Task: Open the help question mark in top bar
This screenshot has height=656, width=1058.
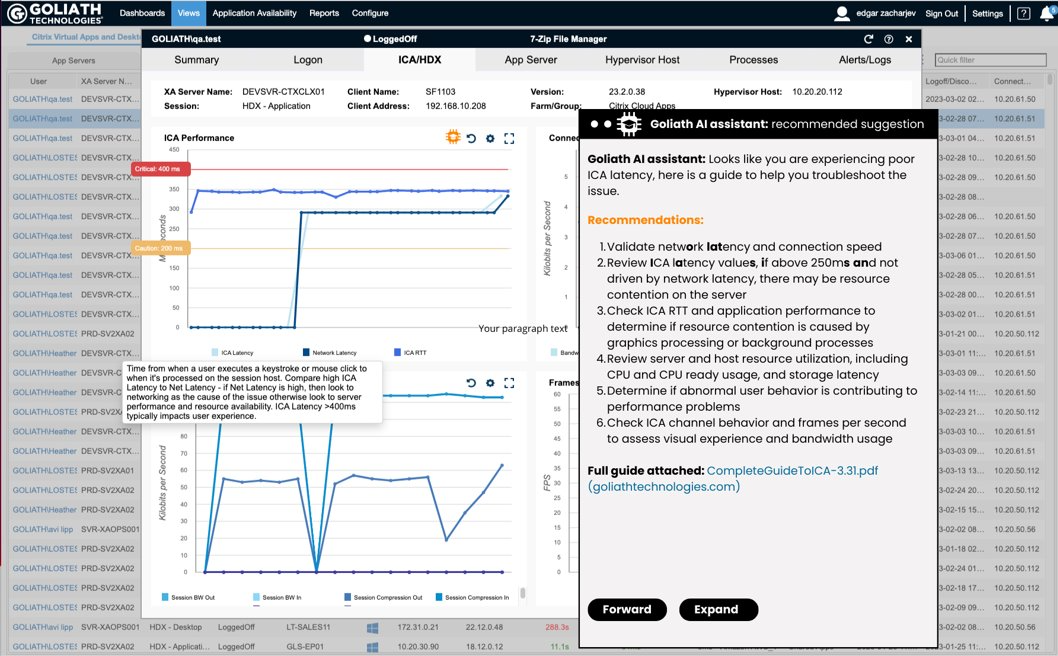Action: tap(1024, 13)
